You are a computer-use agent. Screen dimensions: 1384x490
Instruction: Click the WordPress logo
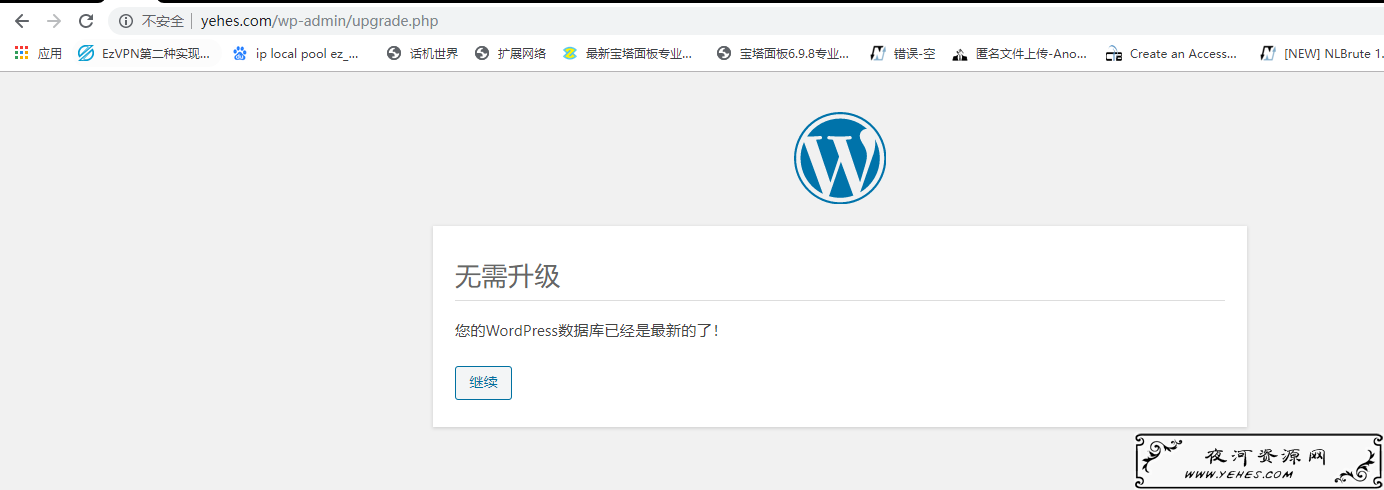coord(840,158)
